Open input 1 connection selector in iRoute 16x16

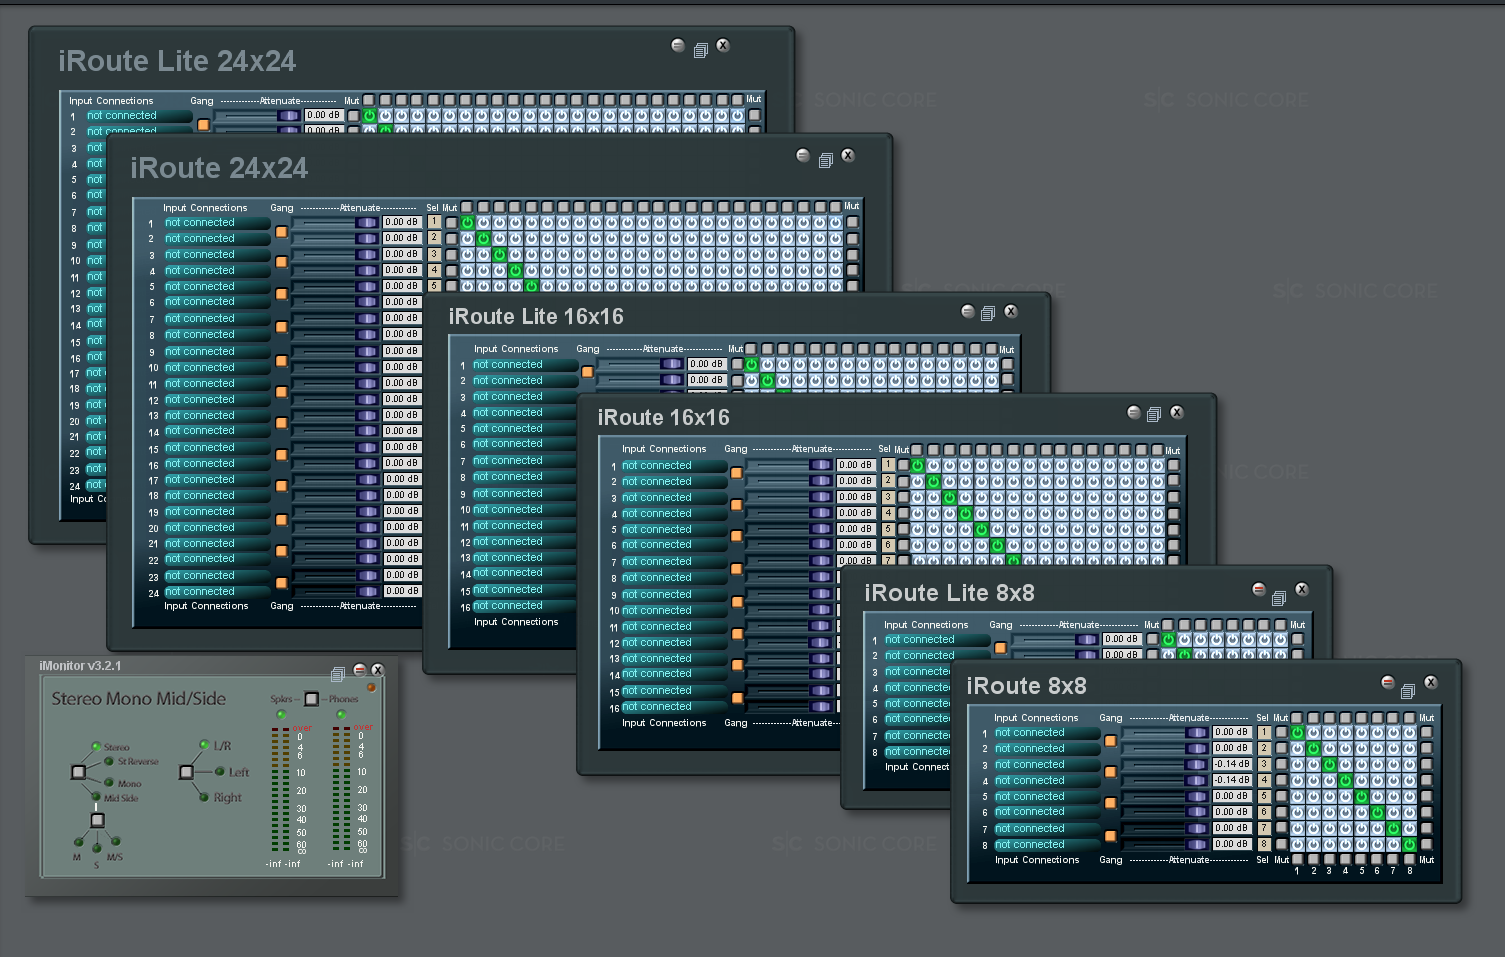tap(674, 465)
